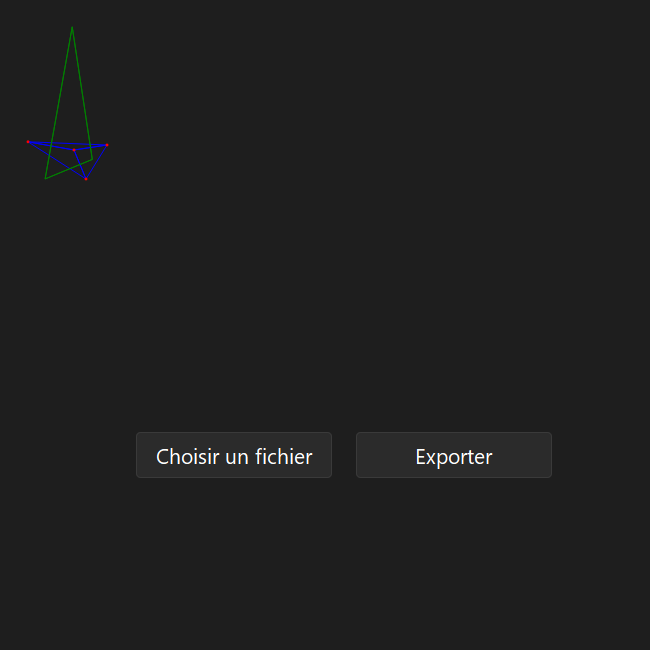Click the blue line joining central and bottom points
650x650 pixels.
click(x=80, y=165)
